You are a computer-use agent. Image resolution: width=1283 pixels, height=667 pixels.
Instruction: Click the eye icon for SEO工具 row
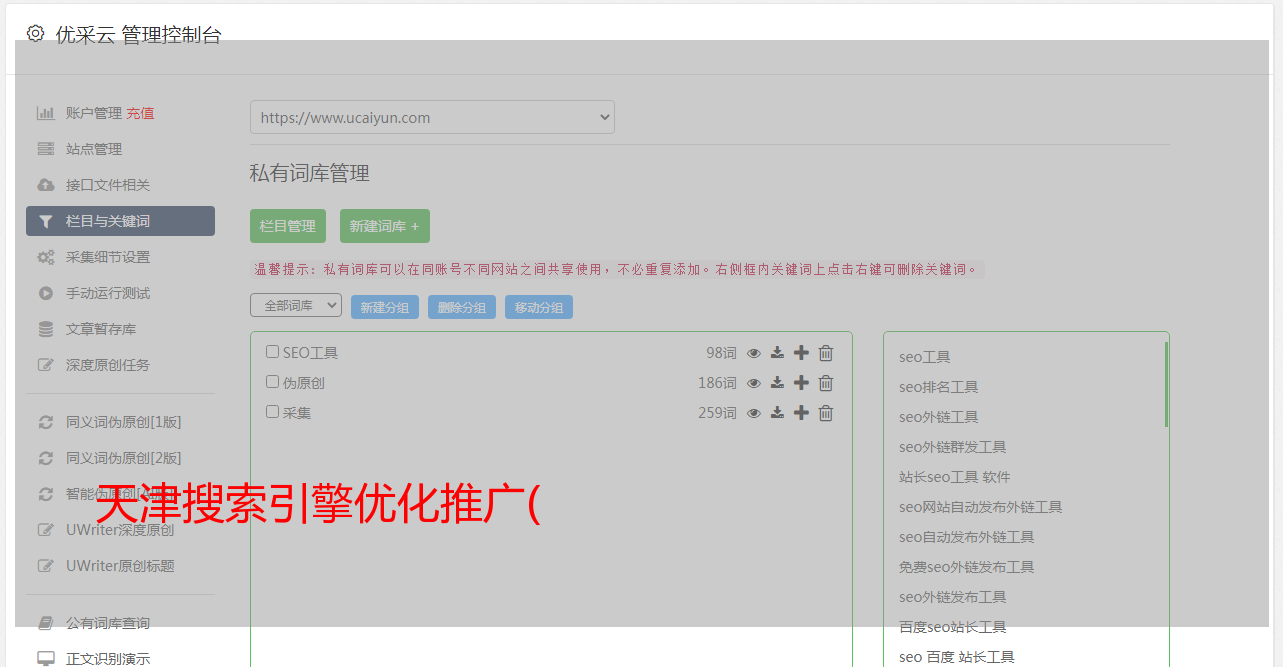click(x=754, y=353)
